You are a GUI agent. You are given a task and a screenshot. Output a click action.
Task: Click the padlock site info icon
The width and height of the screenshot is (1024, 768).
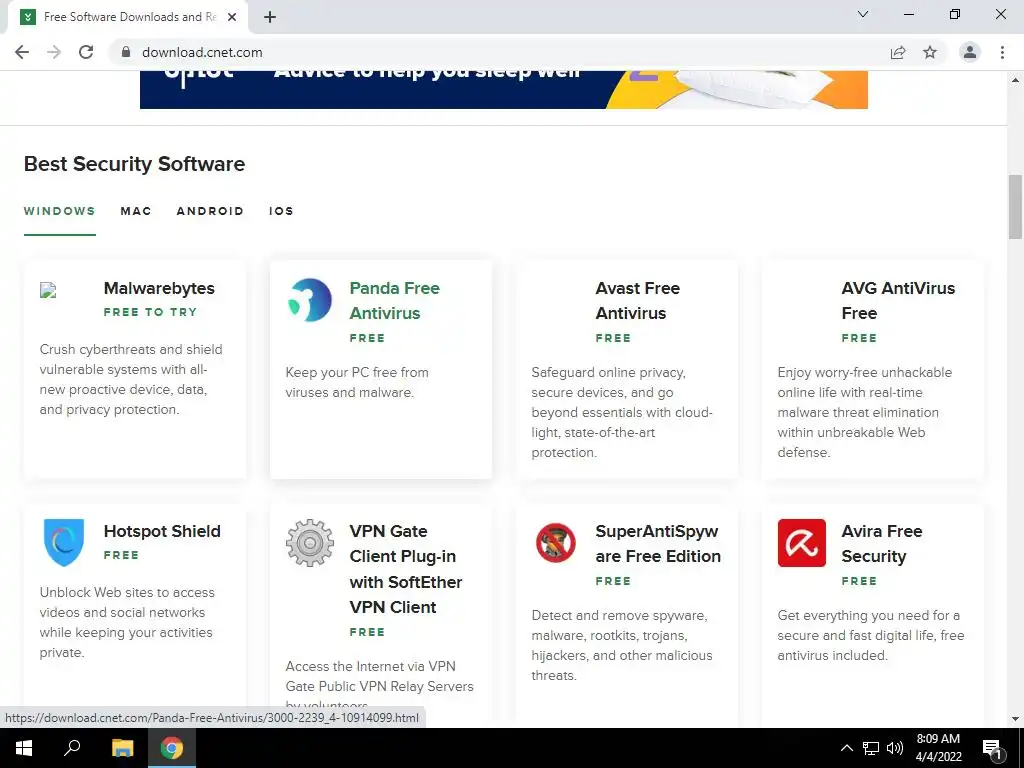(x=126, y=52)
